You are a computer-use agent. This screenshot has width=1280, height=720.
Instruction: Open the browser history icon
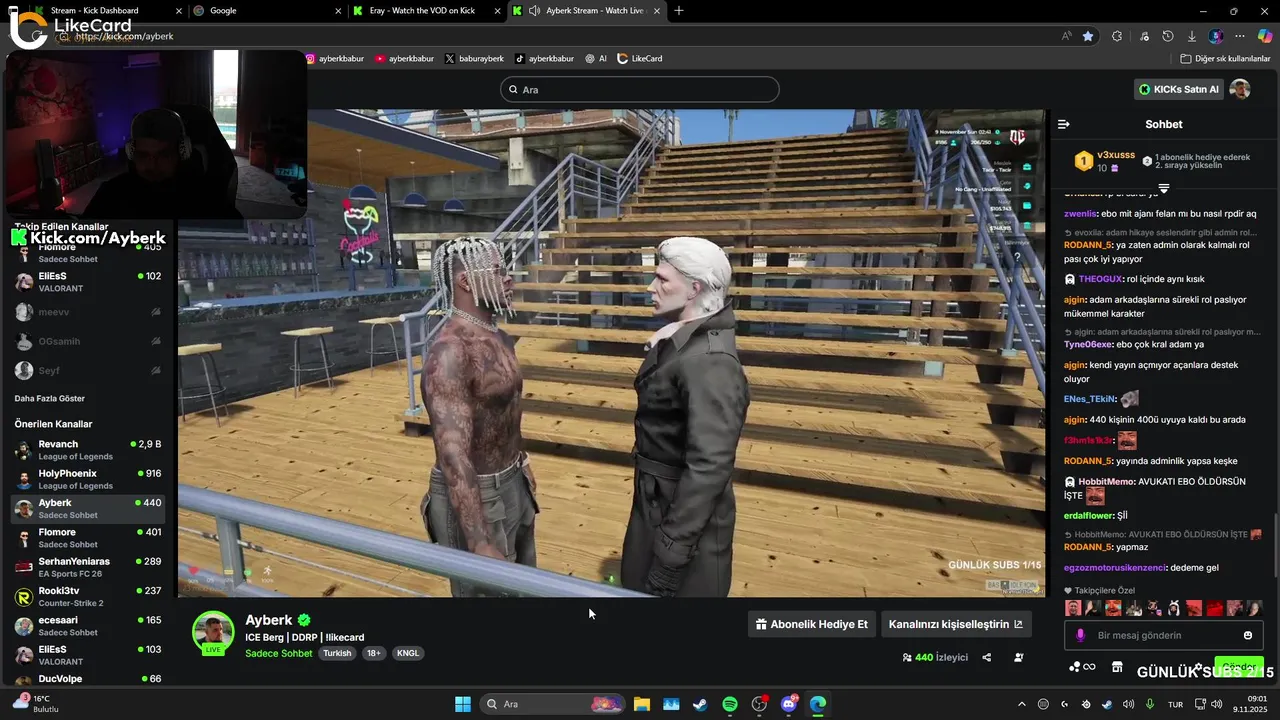pyautogui.click(x=1167, y=36)
